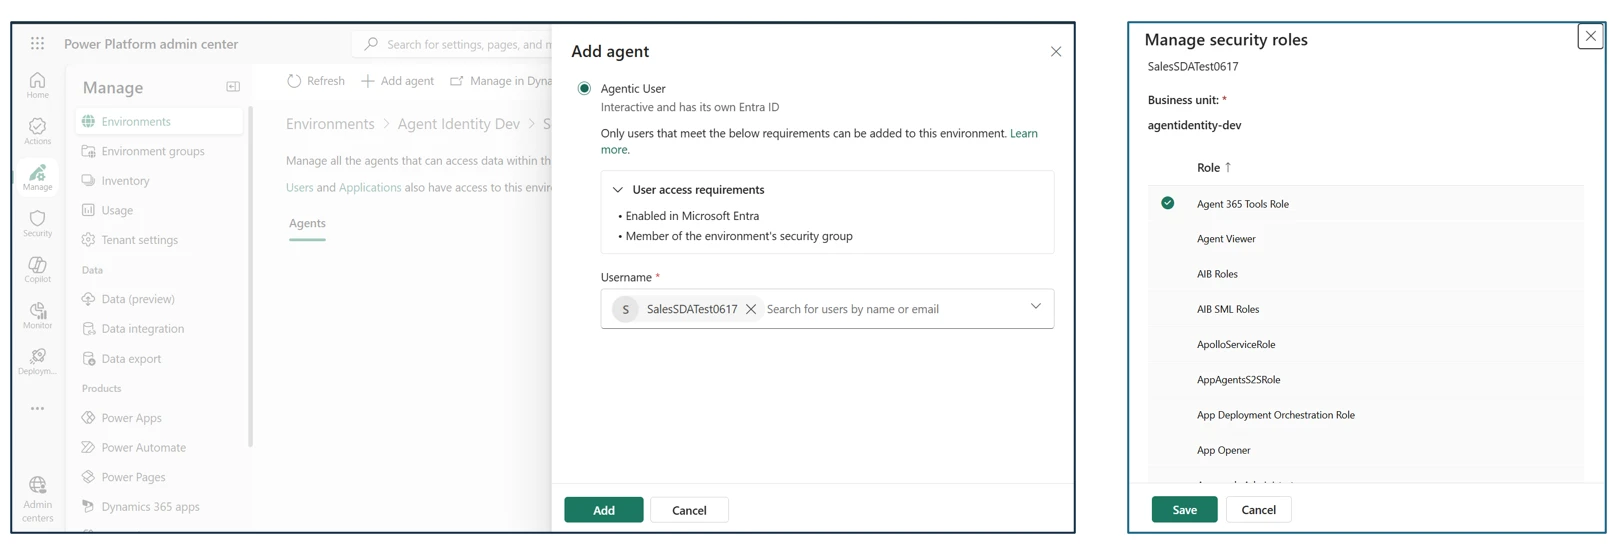Select the ApolloServiceRole row
The image size is (1617, 544).
click(x=1366, y=344)
